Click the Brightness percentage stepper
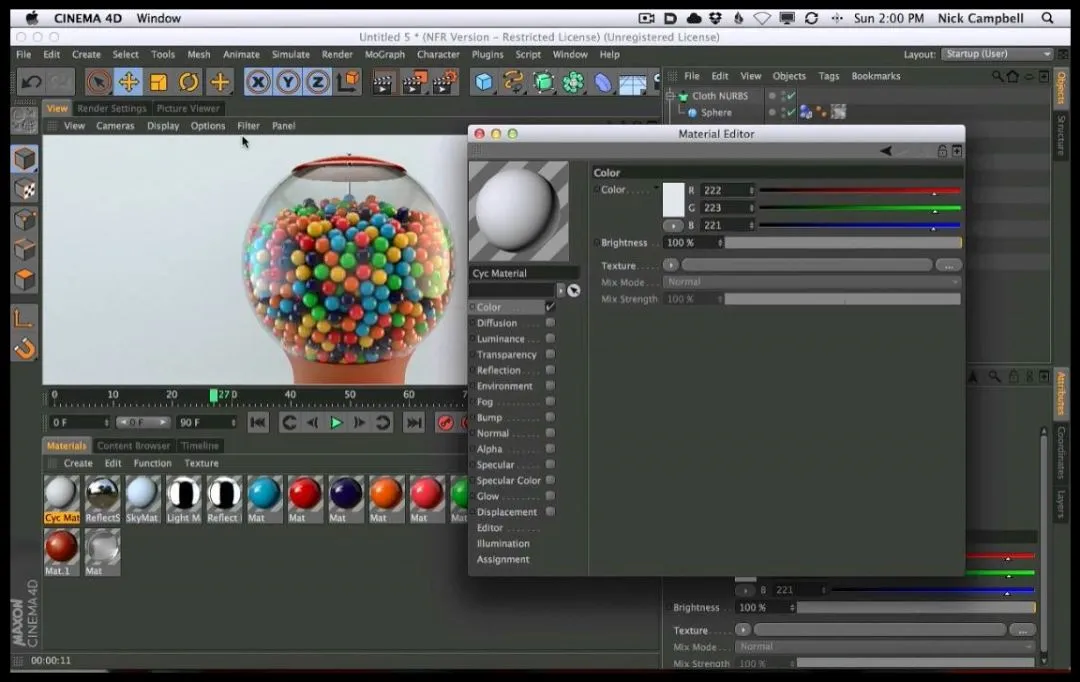This screenshot has height=682, width=1080. point(720,242)
